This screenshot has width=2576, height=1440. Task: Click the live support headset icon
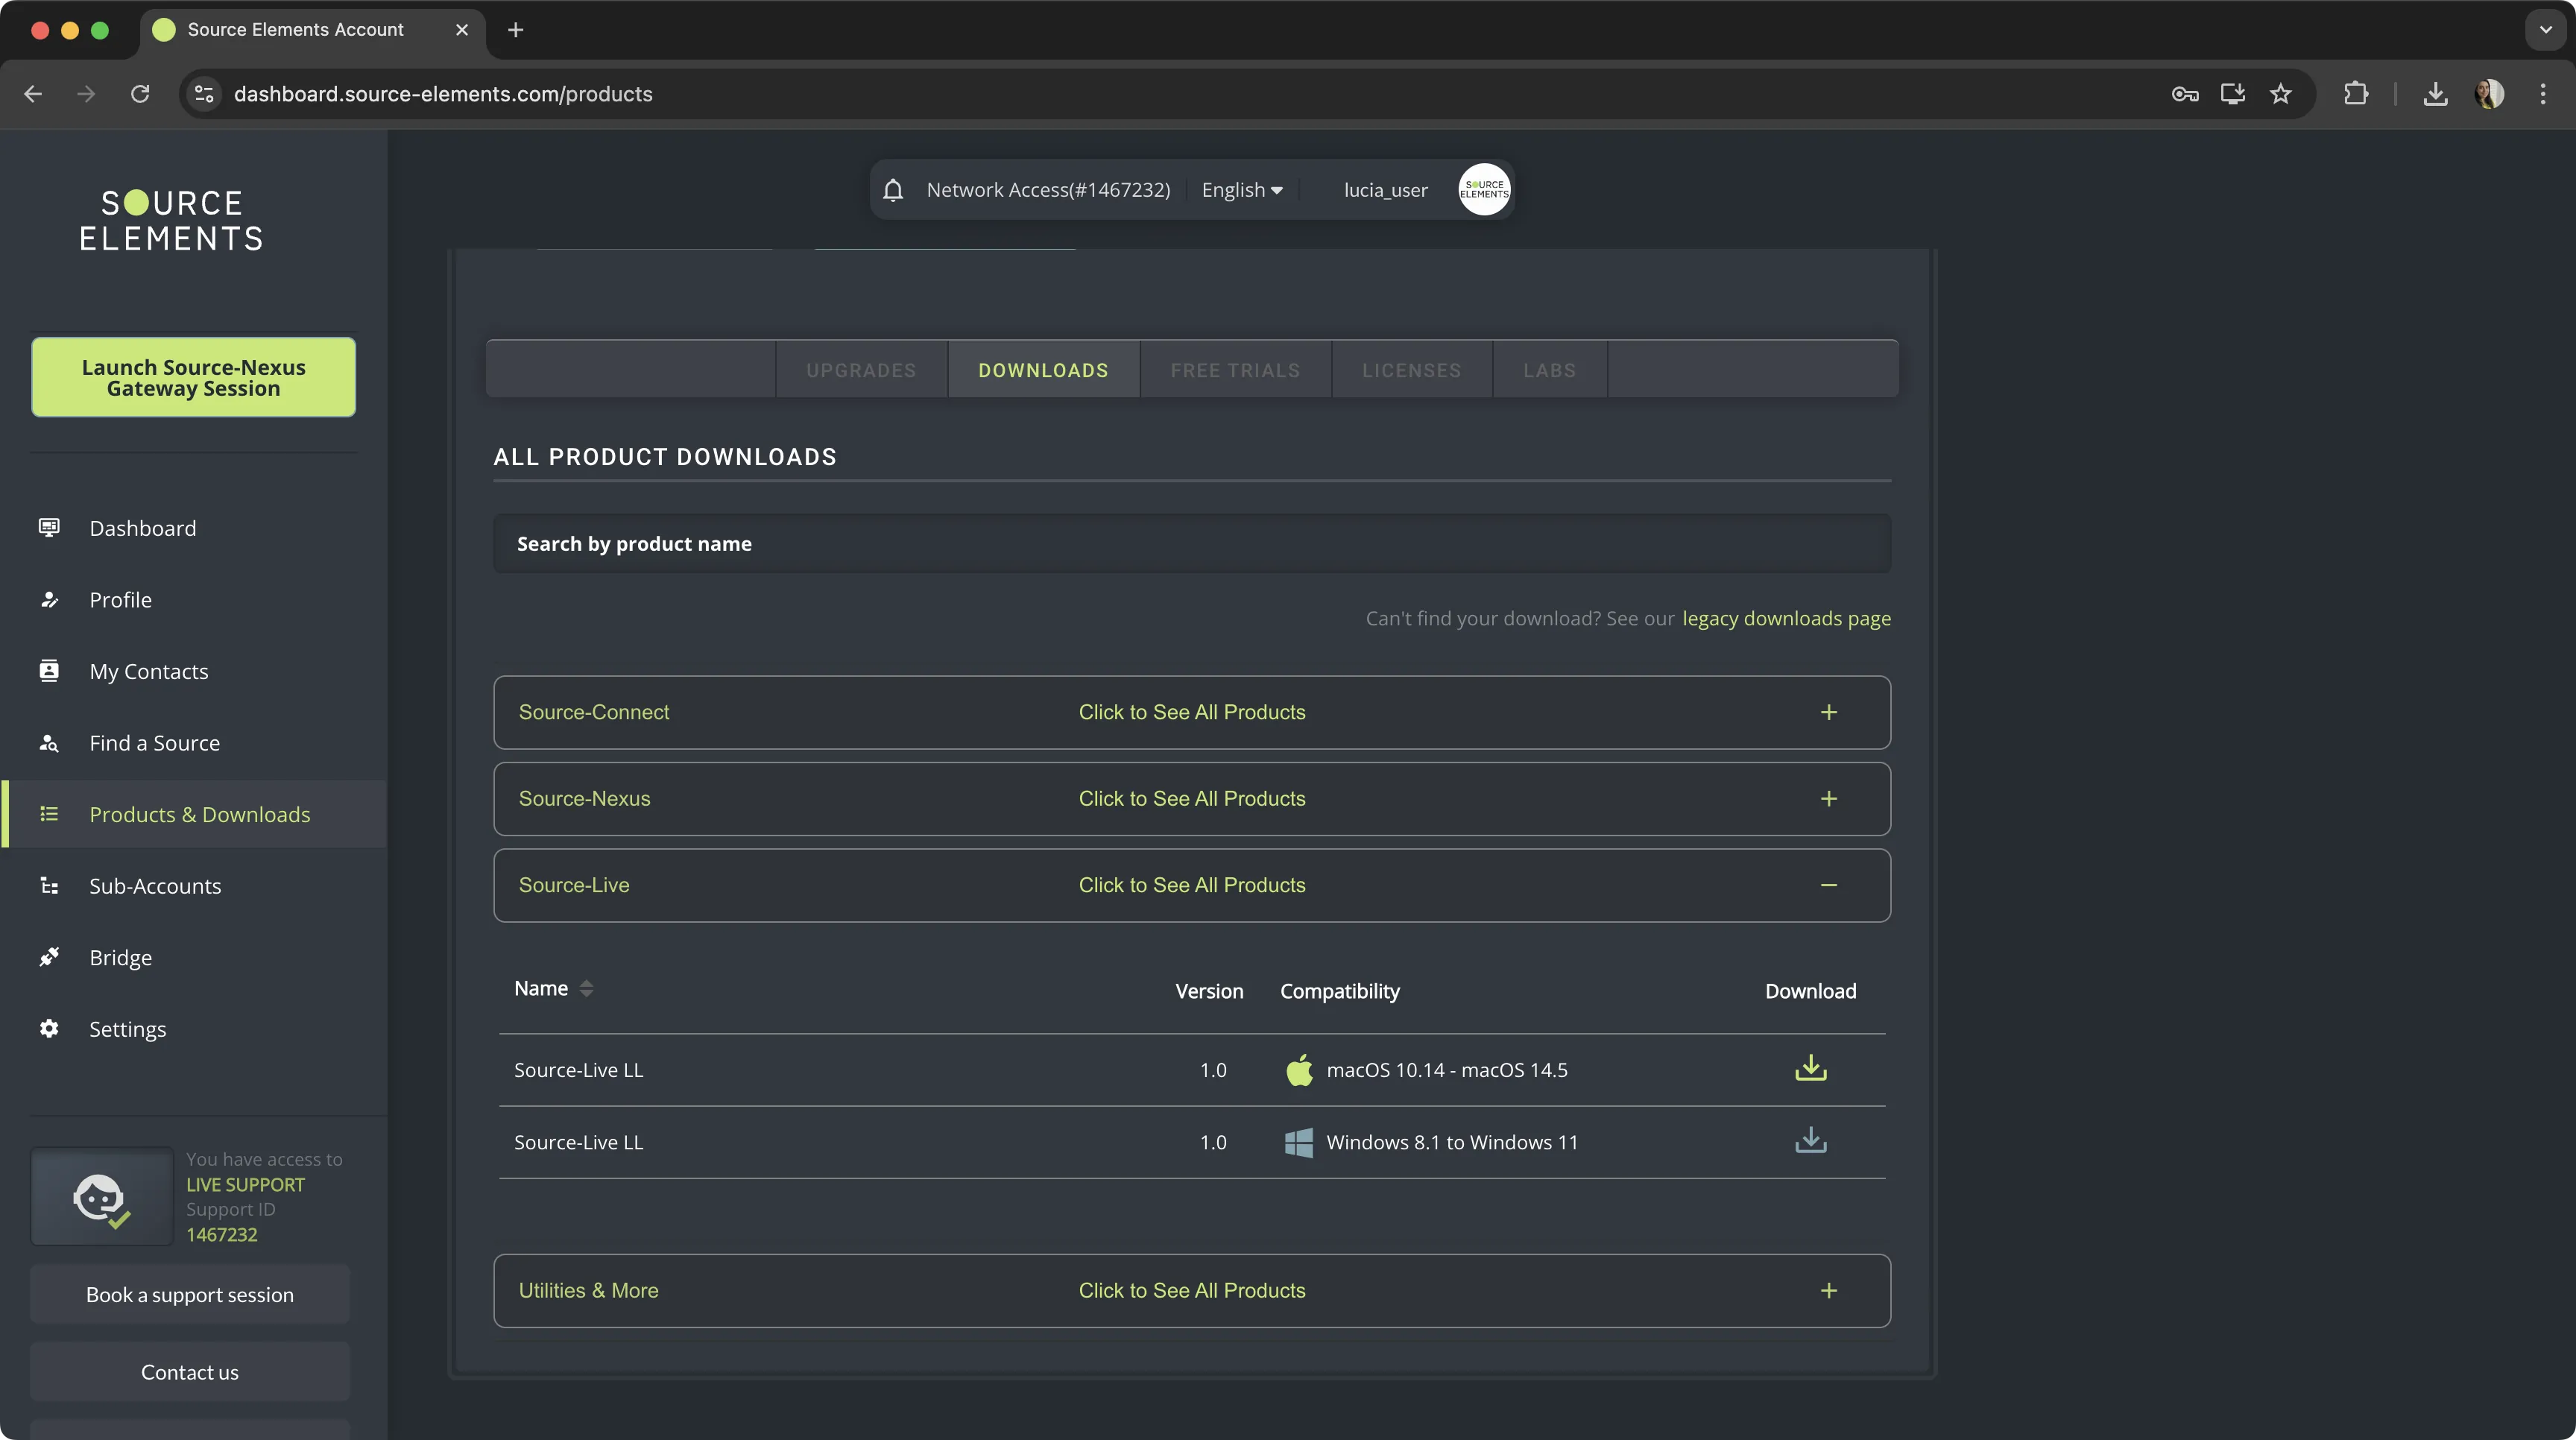[101, 1197]
